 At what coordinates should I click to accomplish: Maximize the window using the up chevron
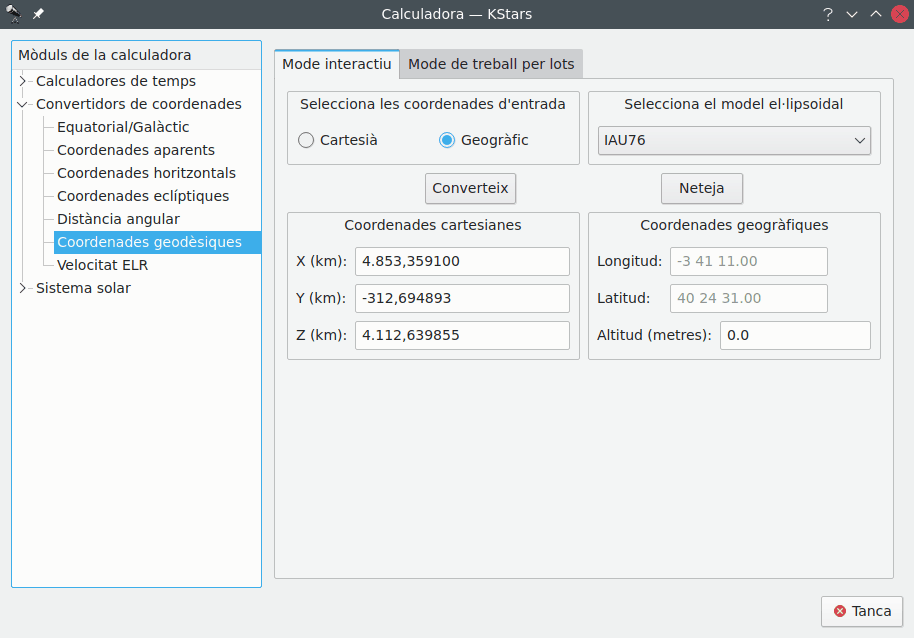pyautogui.click(x=875, y=14)
